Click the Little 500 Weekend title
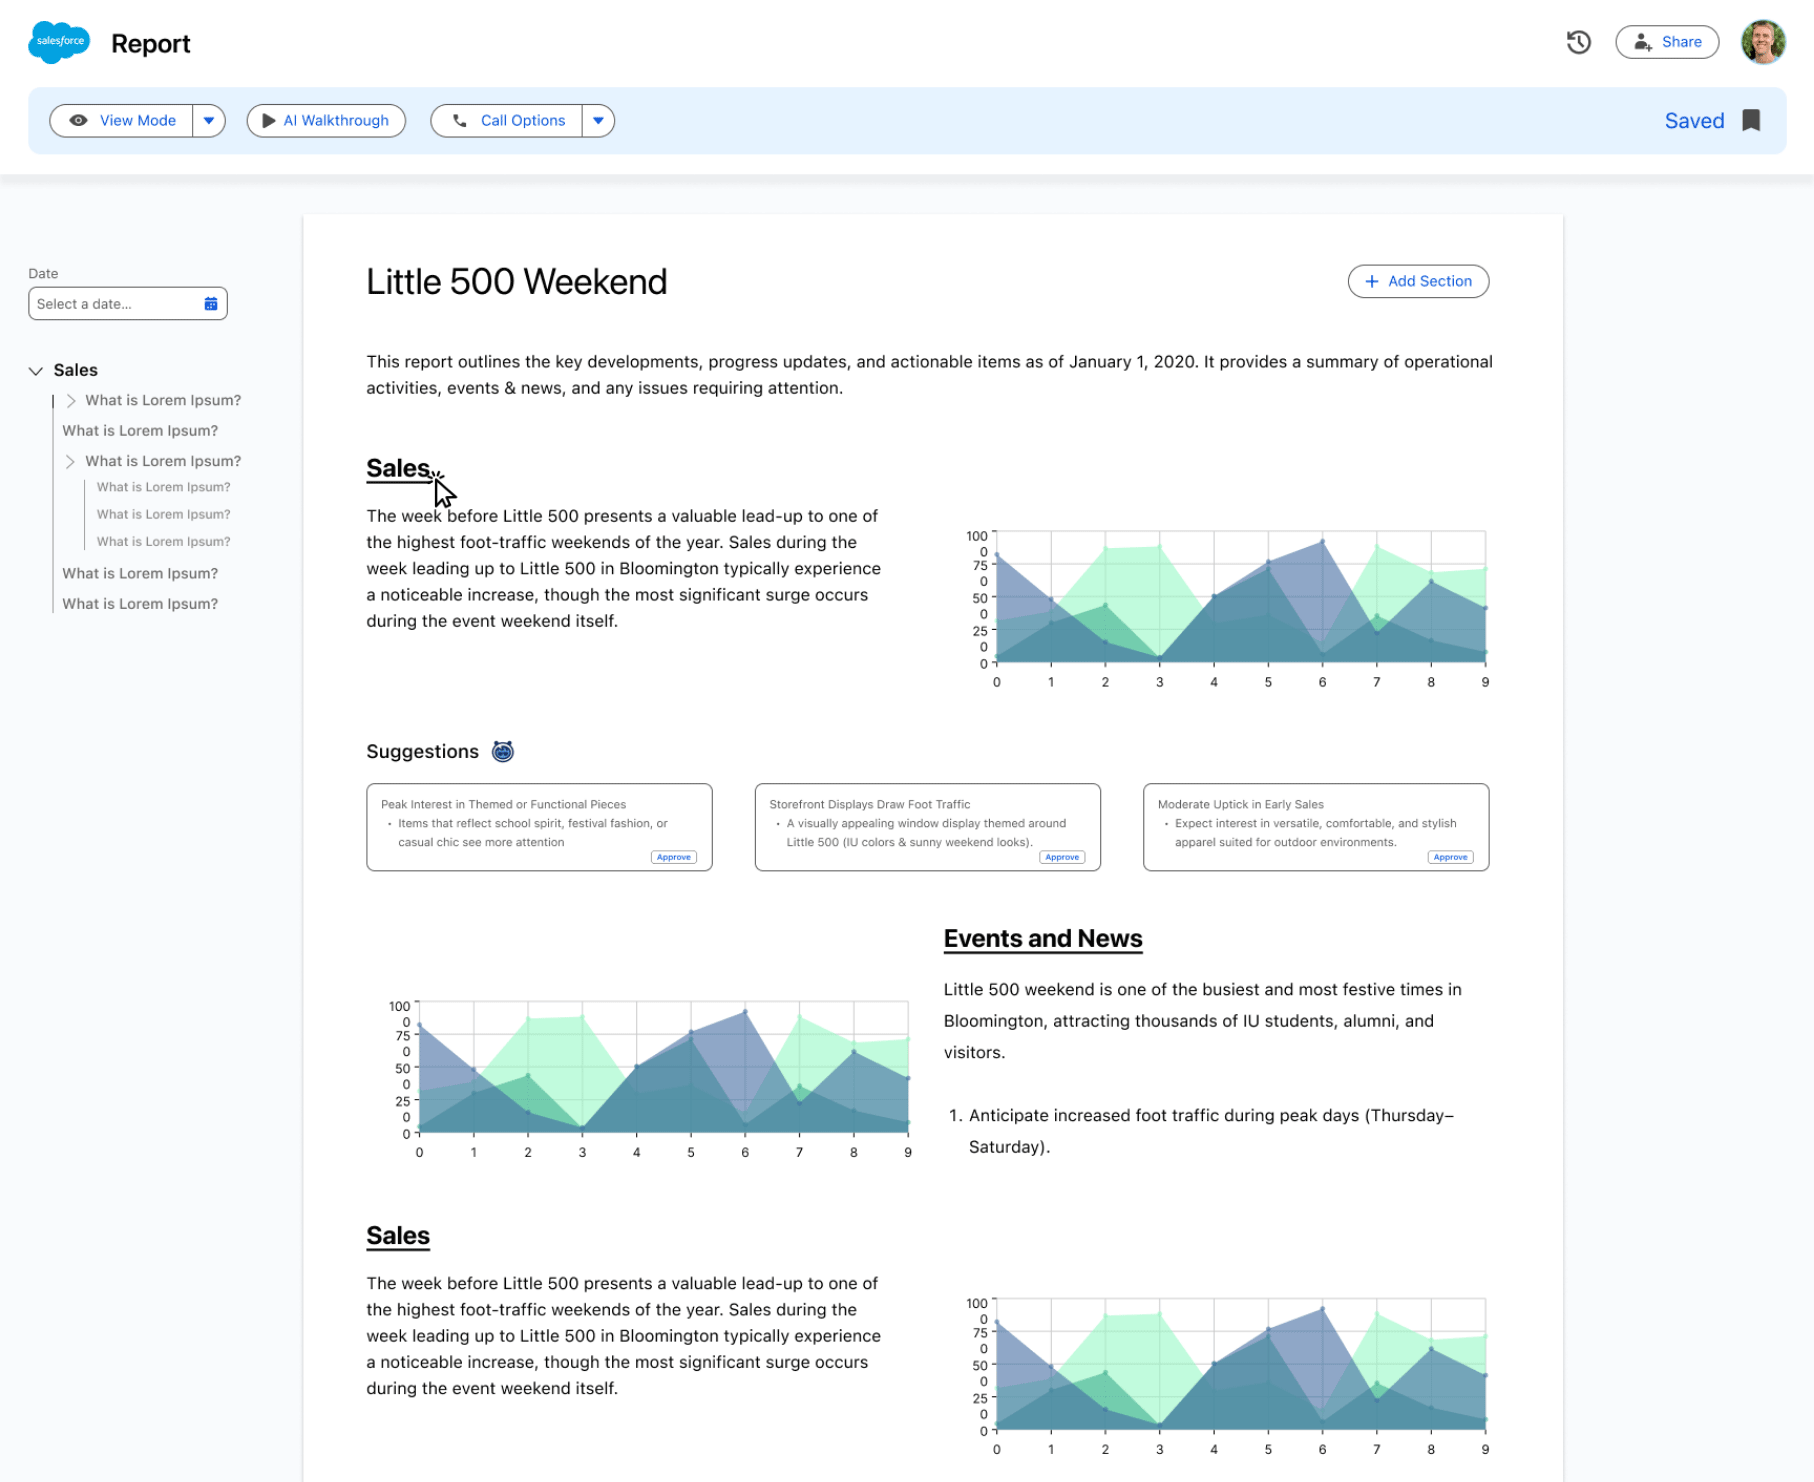Viewport: 1814px width, 1482px height. click(516, 282)
